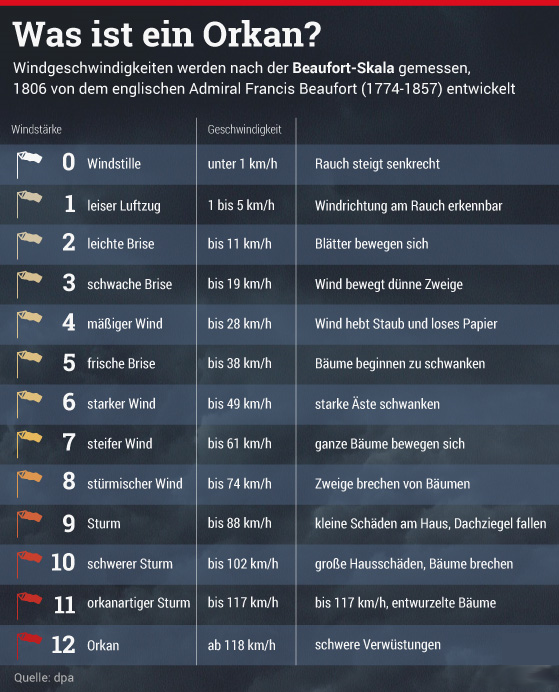This screenshot has width=559, height=692.
Task: Select the windsock icon for schwache Brise
Action: click(x=29, y=285)
